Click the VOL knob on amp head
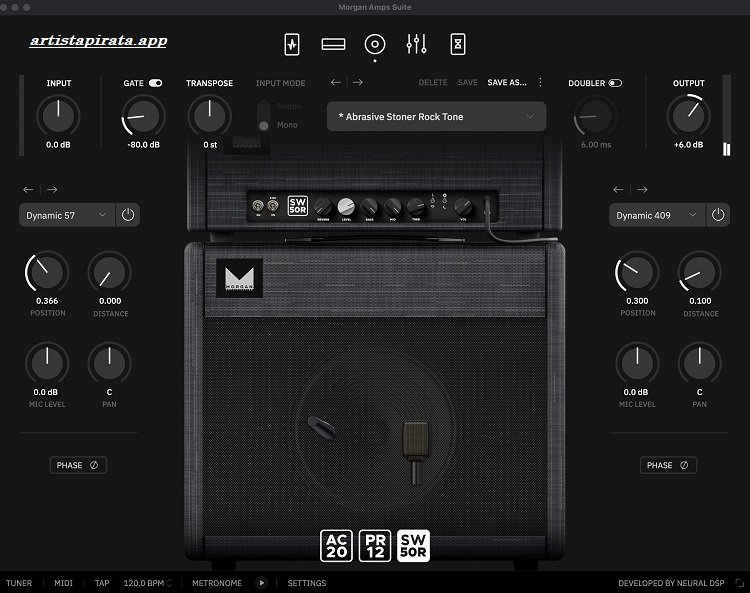 tap(463, 207)
